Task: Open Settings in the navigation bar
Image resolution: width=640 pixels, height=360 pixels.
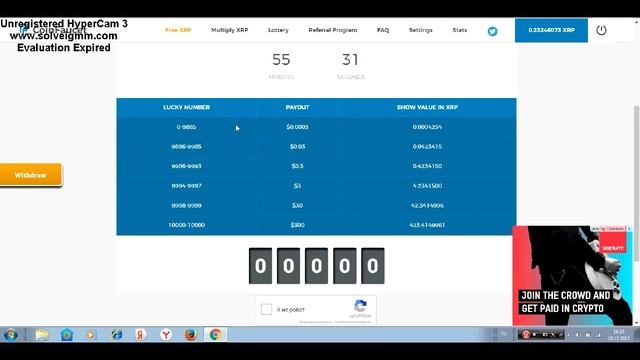Action: coord(420,30)
